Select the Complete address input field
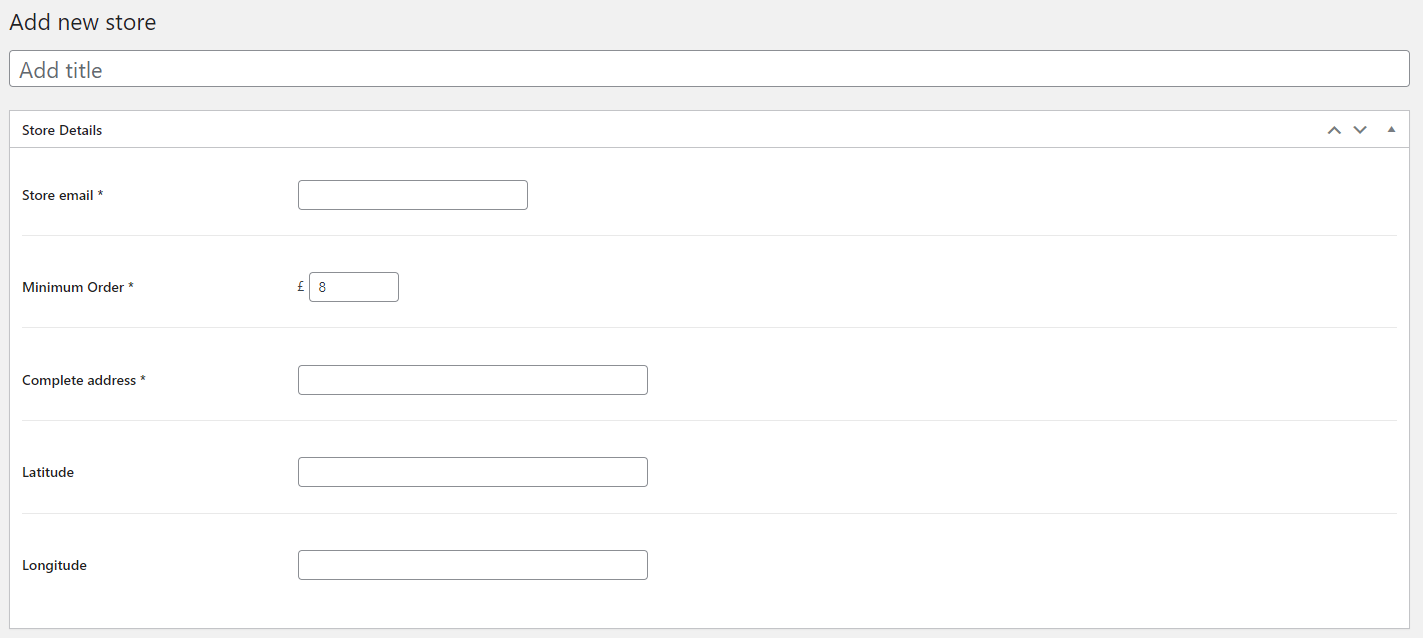1423x638 pixels. pos(472,380)
